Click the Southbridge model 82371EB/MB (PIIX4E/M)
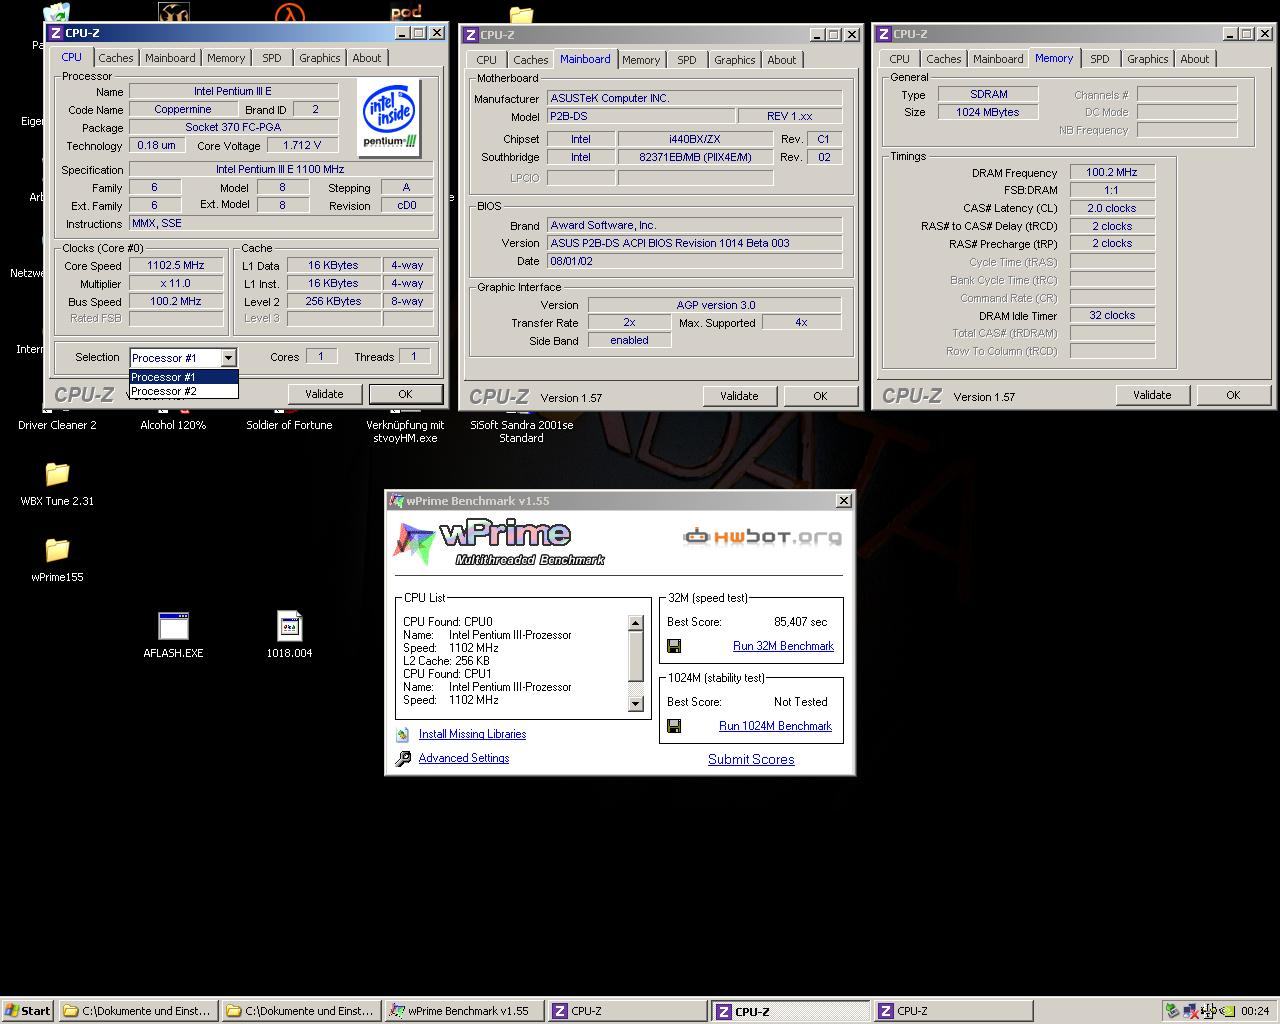Image resolution: width=1280 pixels, height=1024 pixels. pos(695,157)
